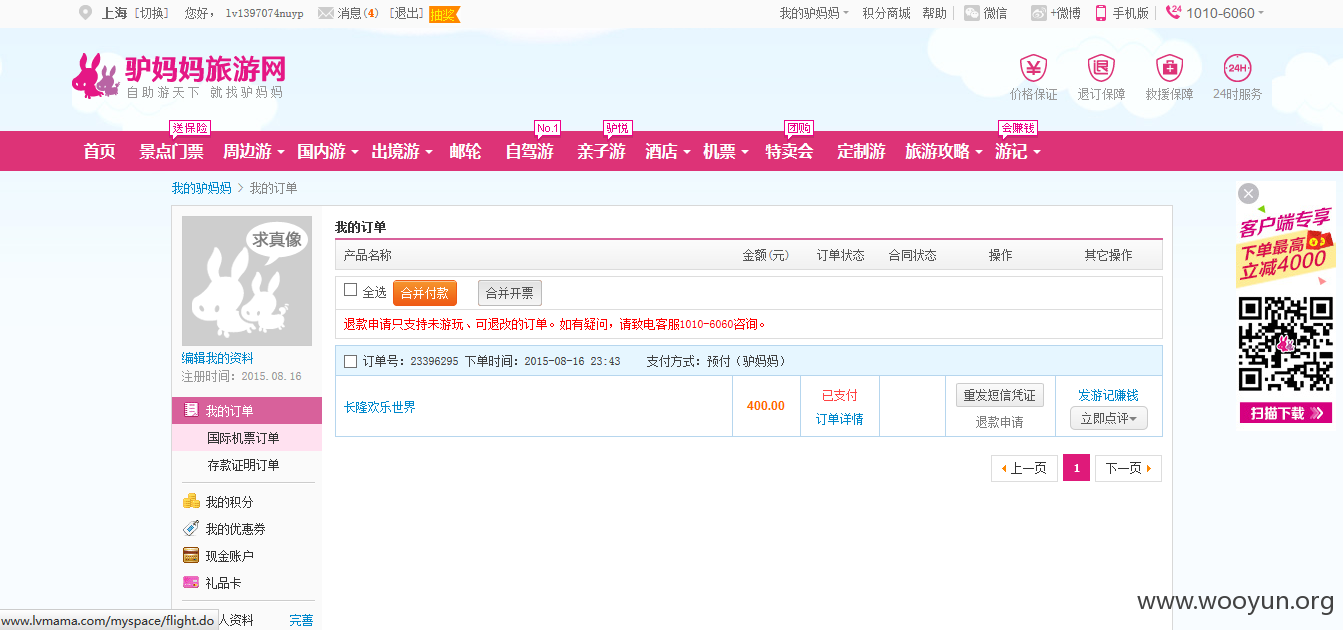Screen dimensions: 1343x630
Task: Open the 消息 envelope icon
Action: (x=325, y=13)
